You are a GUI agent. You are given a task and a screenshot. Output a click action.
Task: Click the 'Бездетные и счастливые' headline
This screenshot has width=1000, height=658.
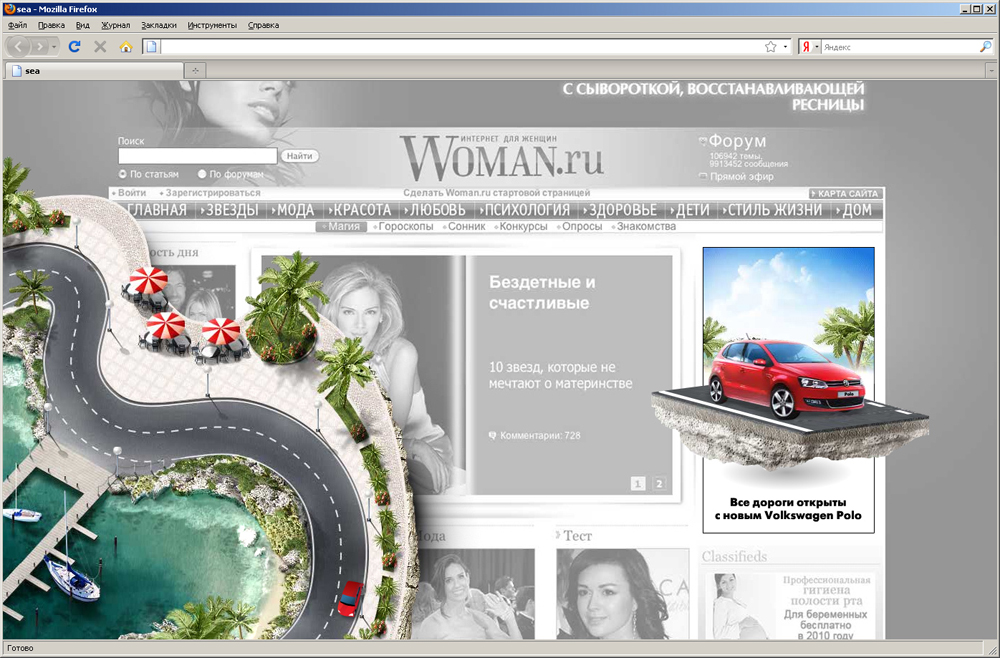[542, 292]
